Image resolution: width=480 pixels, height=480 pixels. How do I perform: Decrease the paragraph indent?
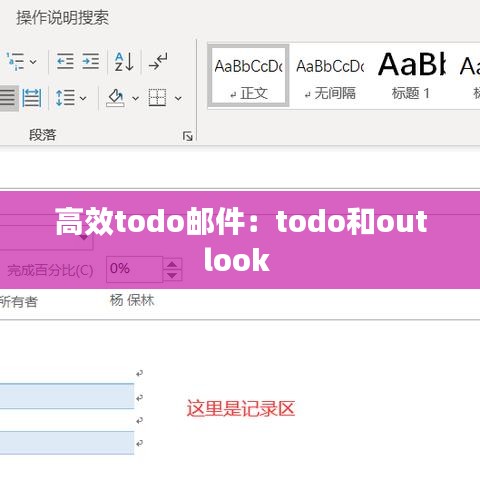(65, 61)
